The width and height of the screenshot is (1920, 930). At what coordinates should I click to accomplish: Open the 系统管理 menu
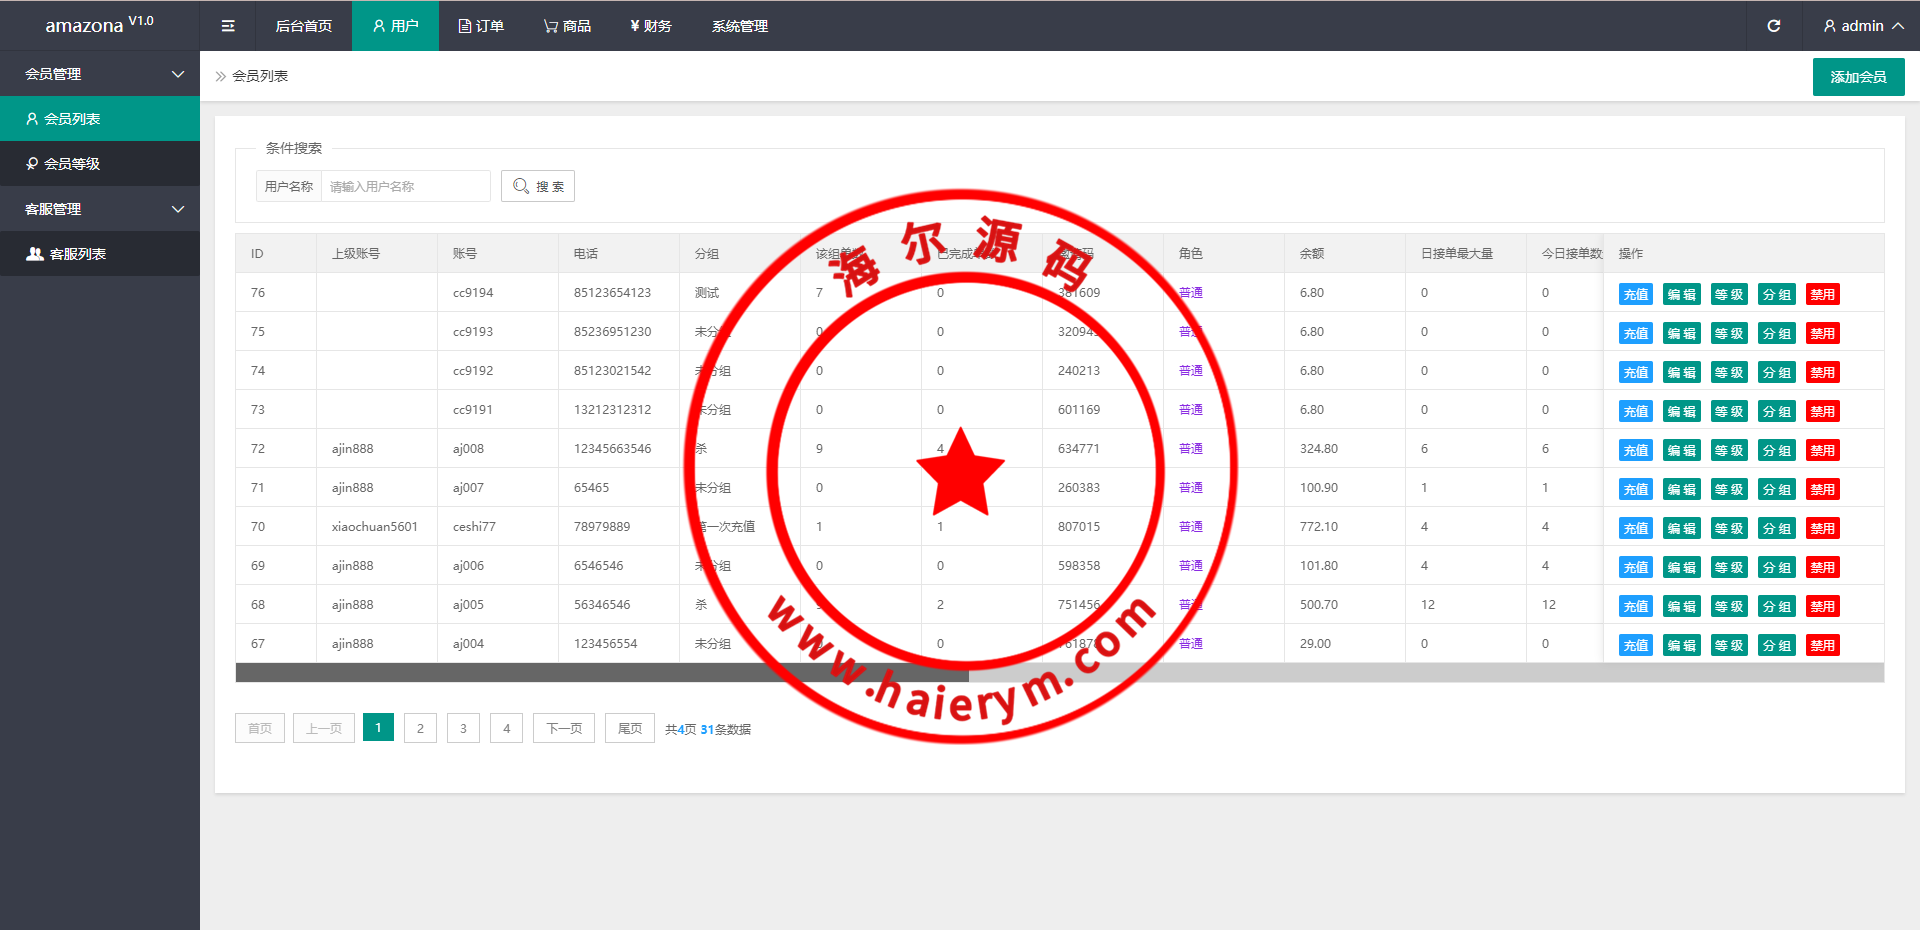(x=740, y=26)
